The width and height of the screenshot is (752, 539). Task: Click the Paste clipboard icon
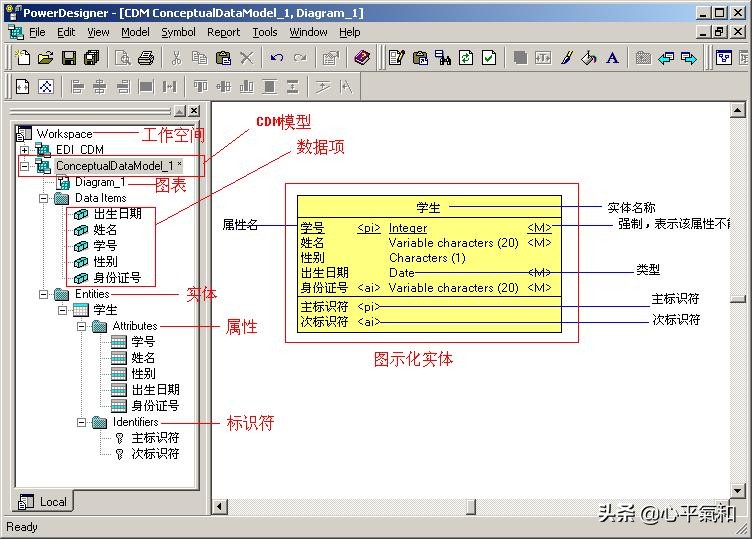(223, 58)
